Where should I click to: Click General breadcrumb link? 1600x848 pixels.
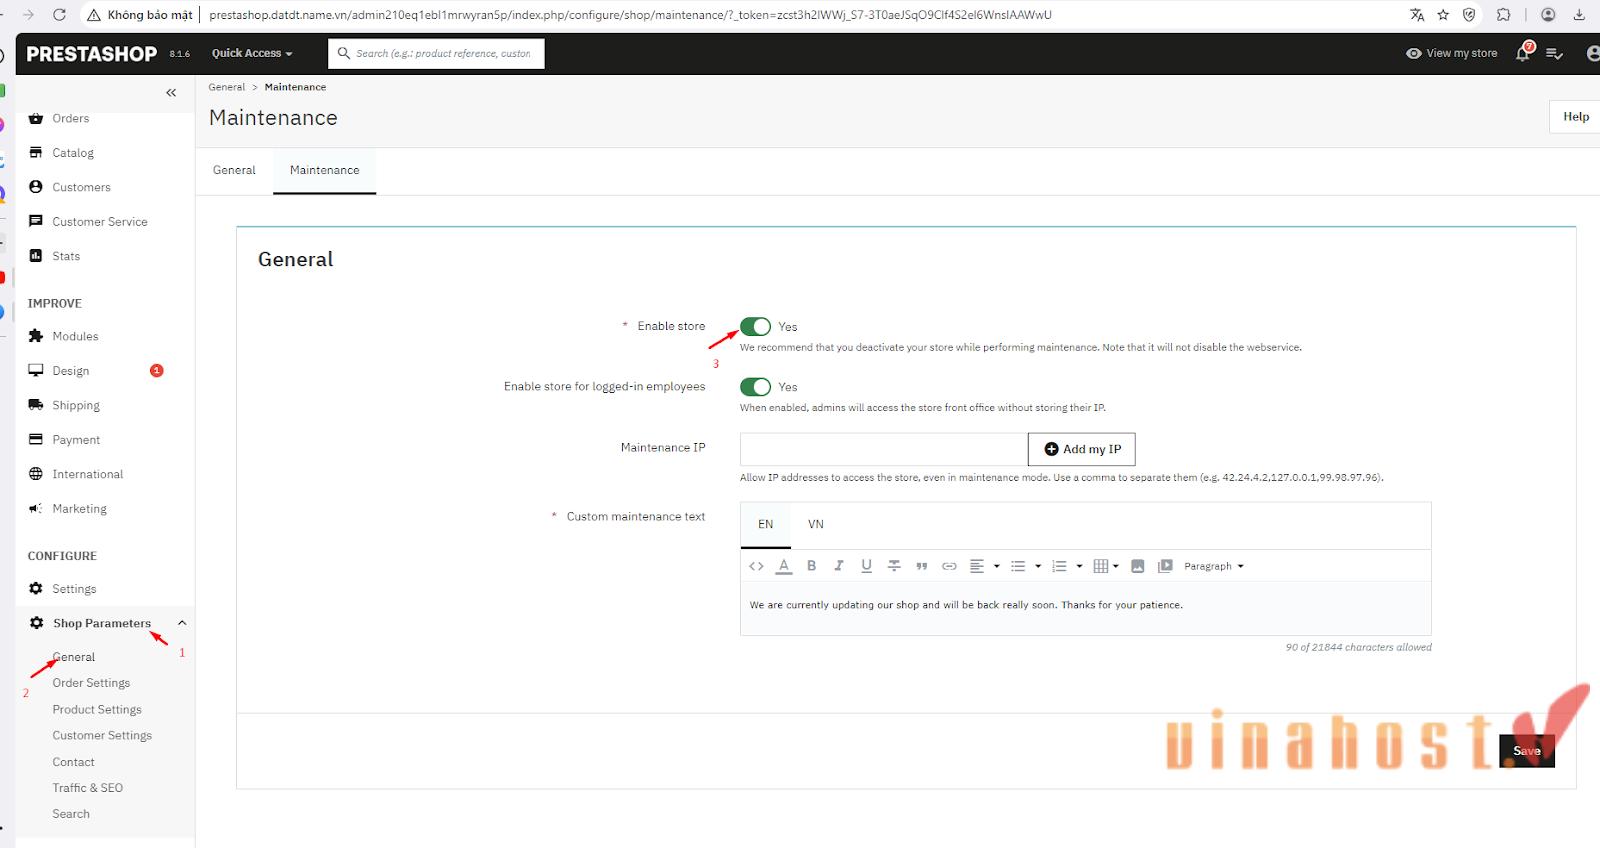[227, 87]
